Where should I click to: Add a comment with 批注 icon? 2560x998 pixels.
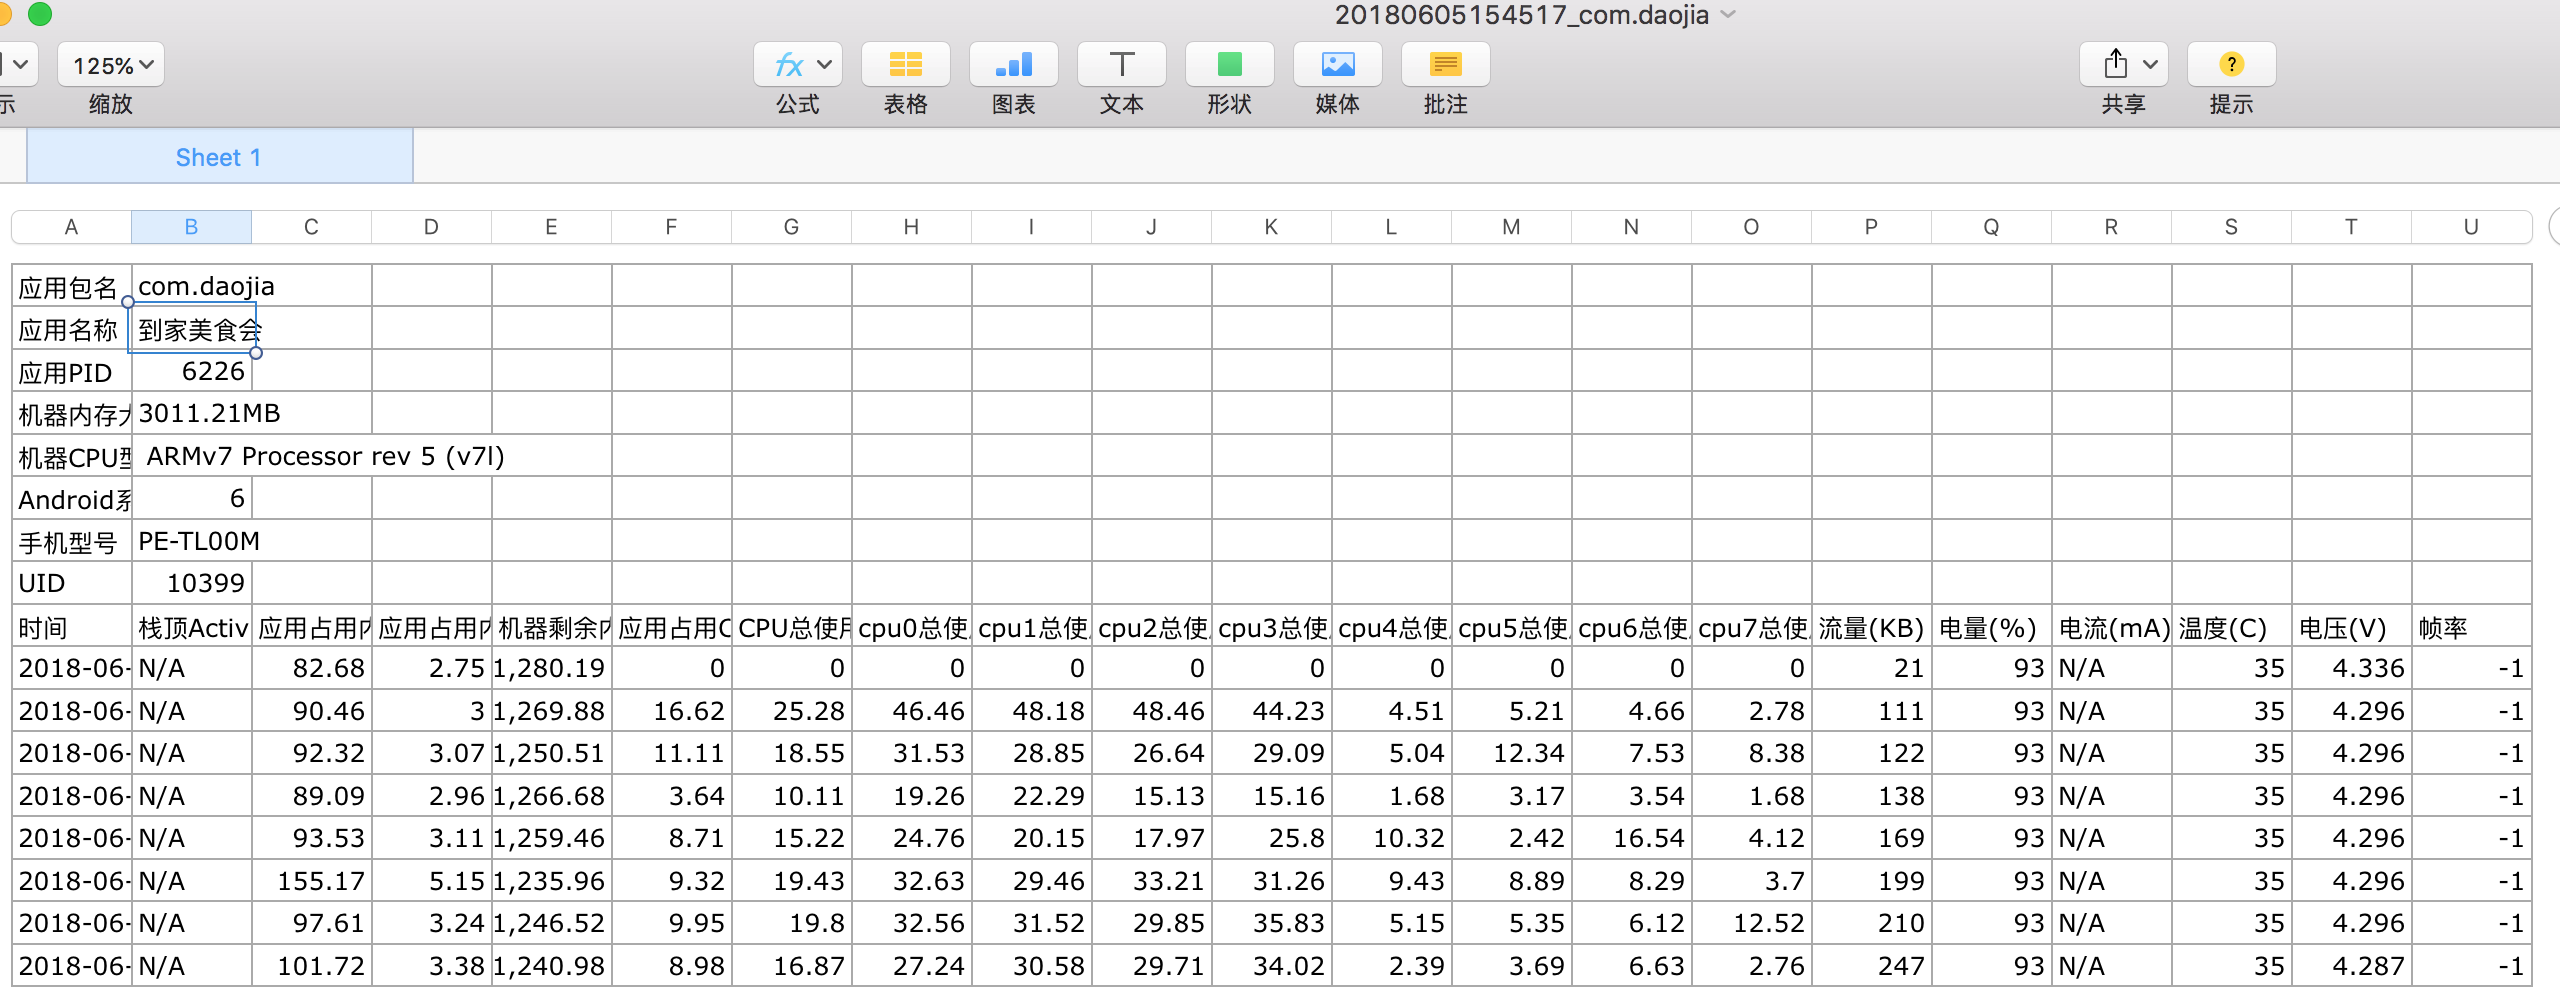pyautogui.click(x=1445, y=65)
